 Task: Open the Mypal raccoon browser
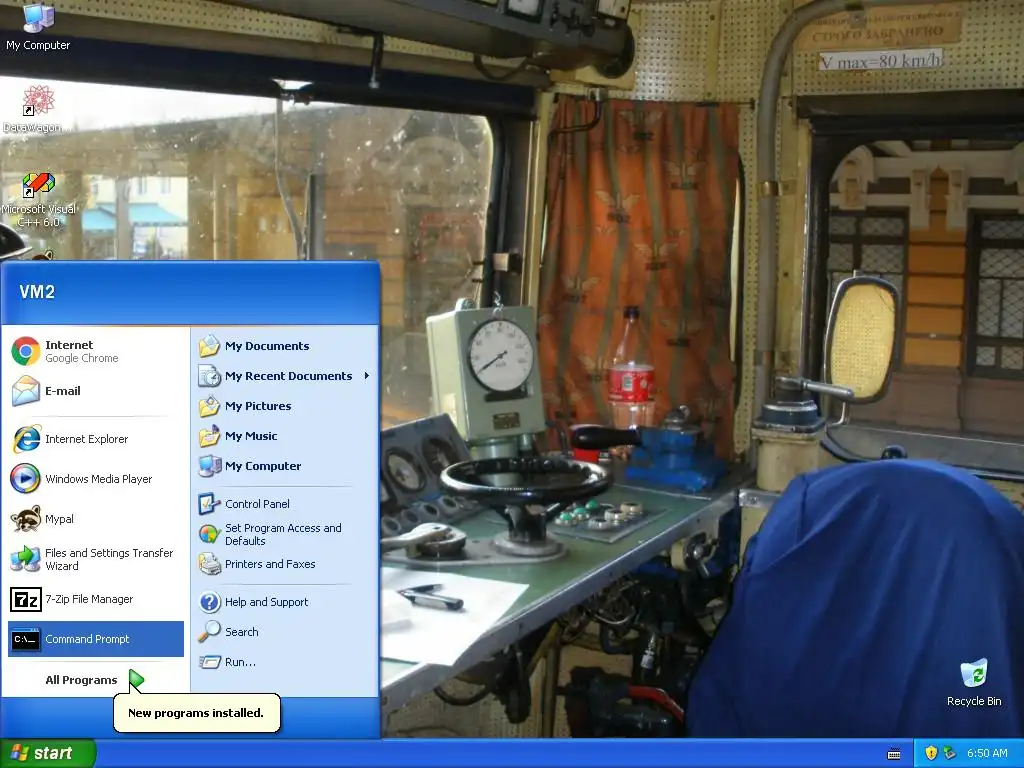[95, 519]
